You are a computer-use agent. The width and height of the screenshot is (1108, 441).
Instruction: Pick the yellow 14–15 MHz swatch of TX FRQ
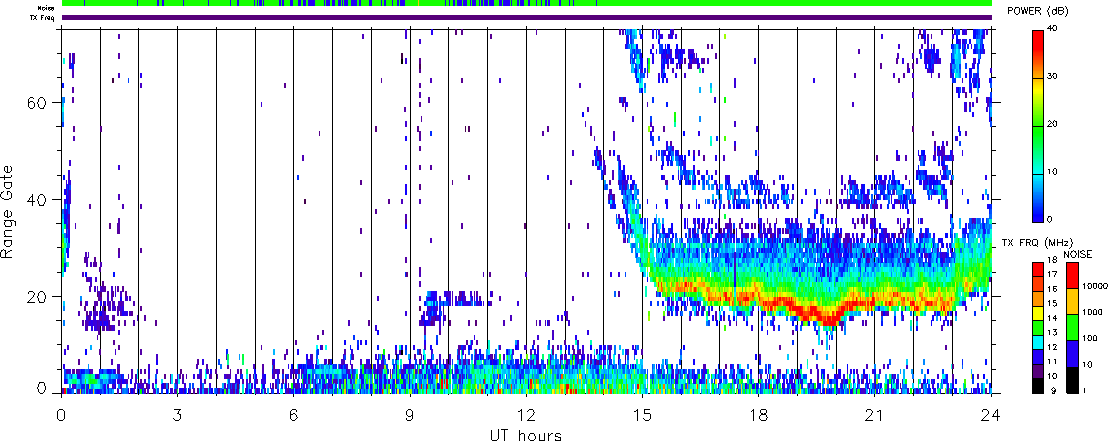(1038, 313)
